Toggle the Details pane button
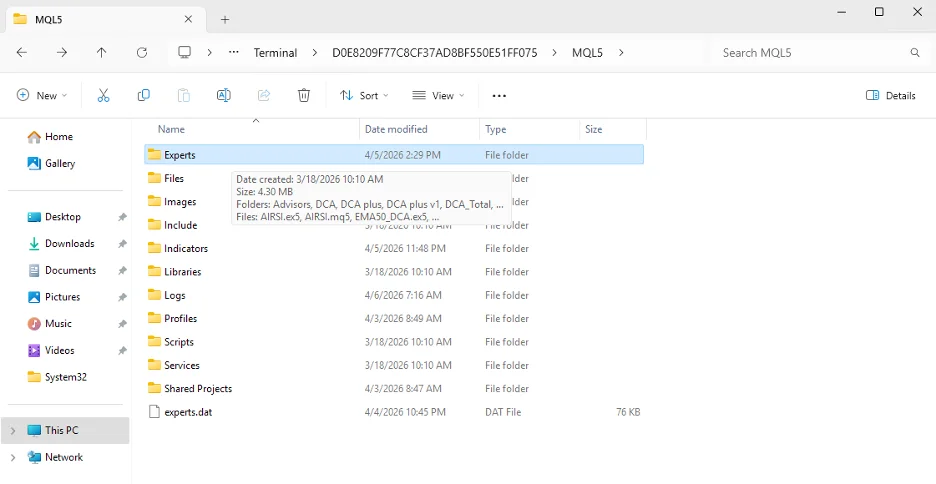This screenshot has width=936, height=484. click(890, 95)
